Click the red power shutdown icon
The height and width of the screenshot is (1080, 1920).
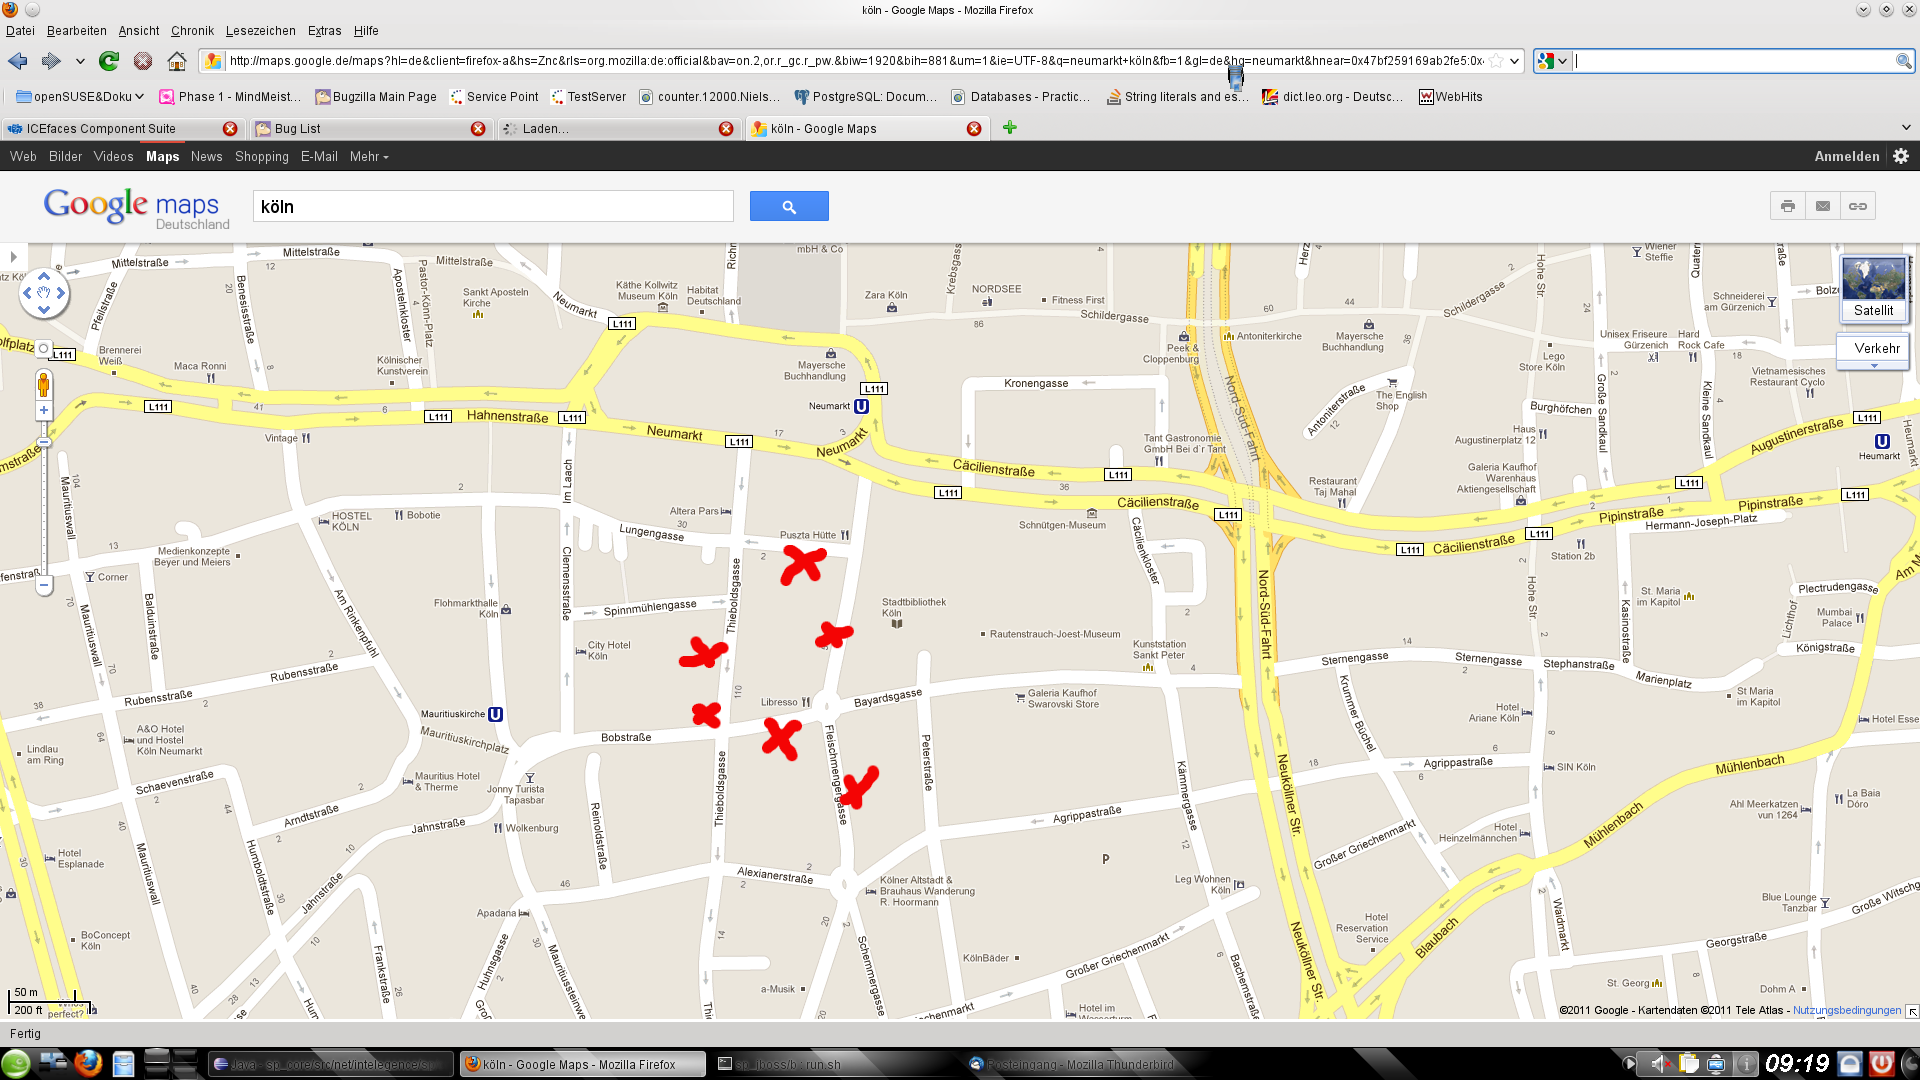tap(1880, 1064)
